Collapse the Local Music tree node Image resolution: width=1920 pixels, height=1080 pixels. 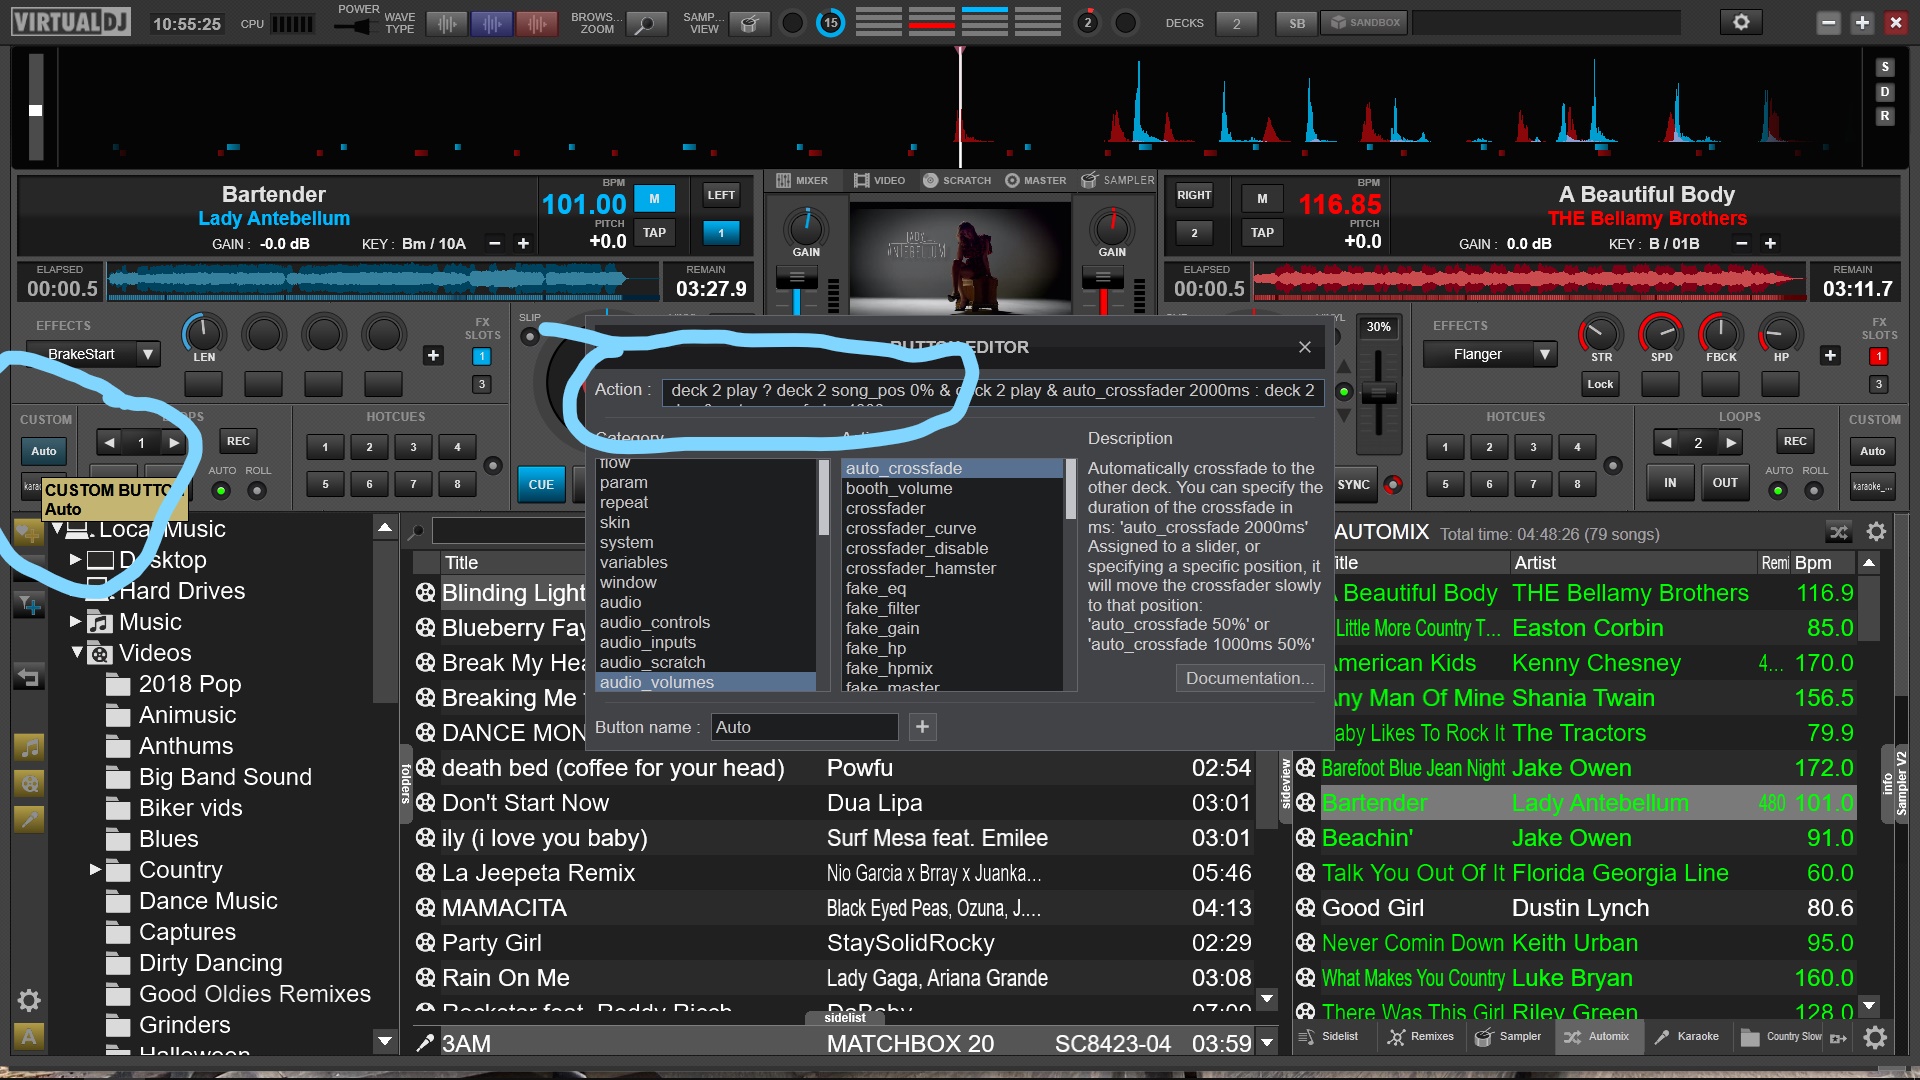click(58, 528)
